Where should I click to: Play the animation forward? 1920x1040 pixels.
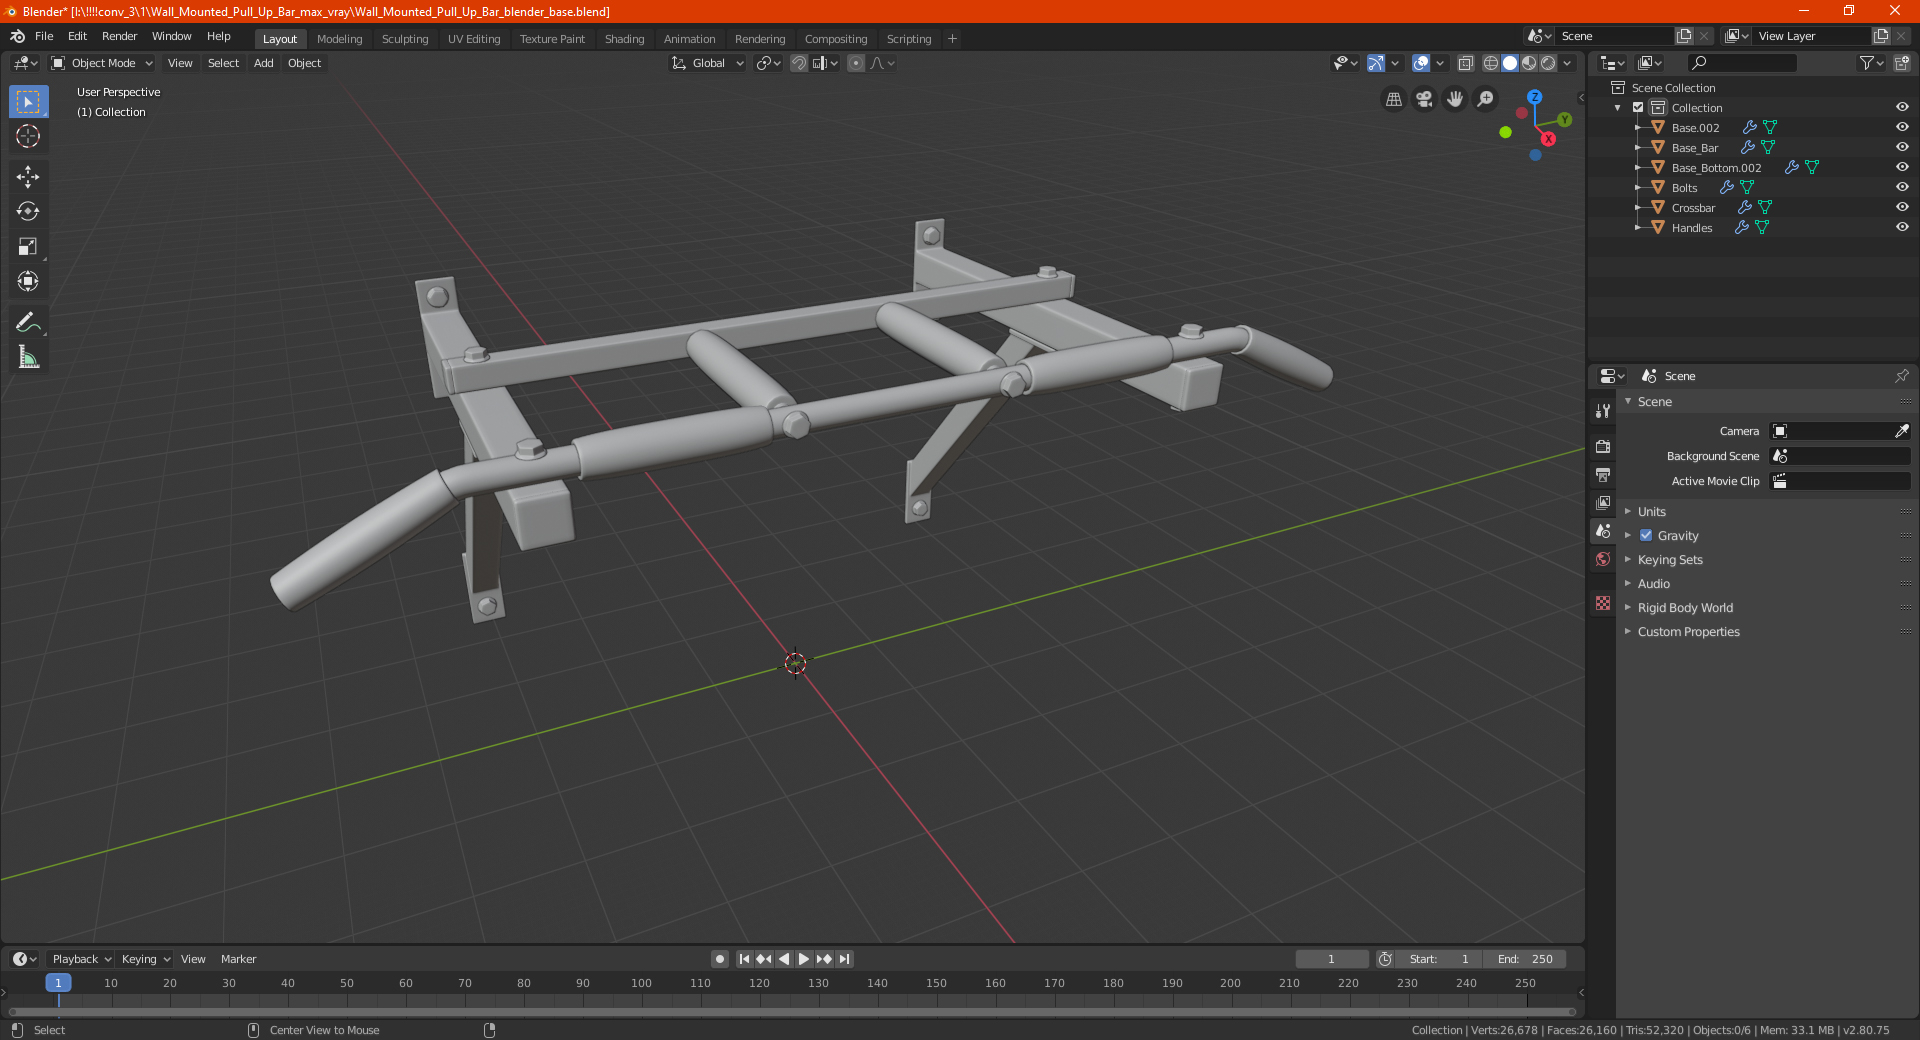804,959
